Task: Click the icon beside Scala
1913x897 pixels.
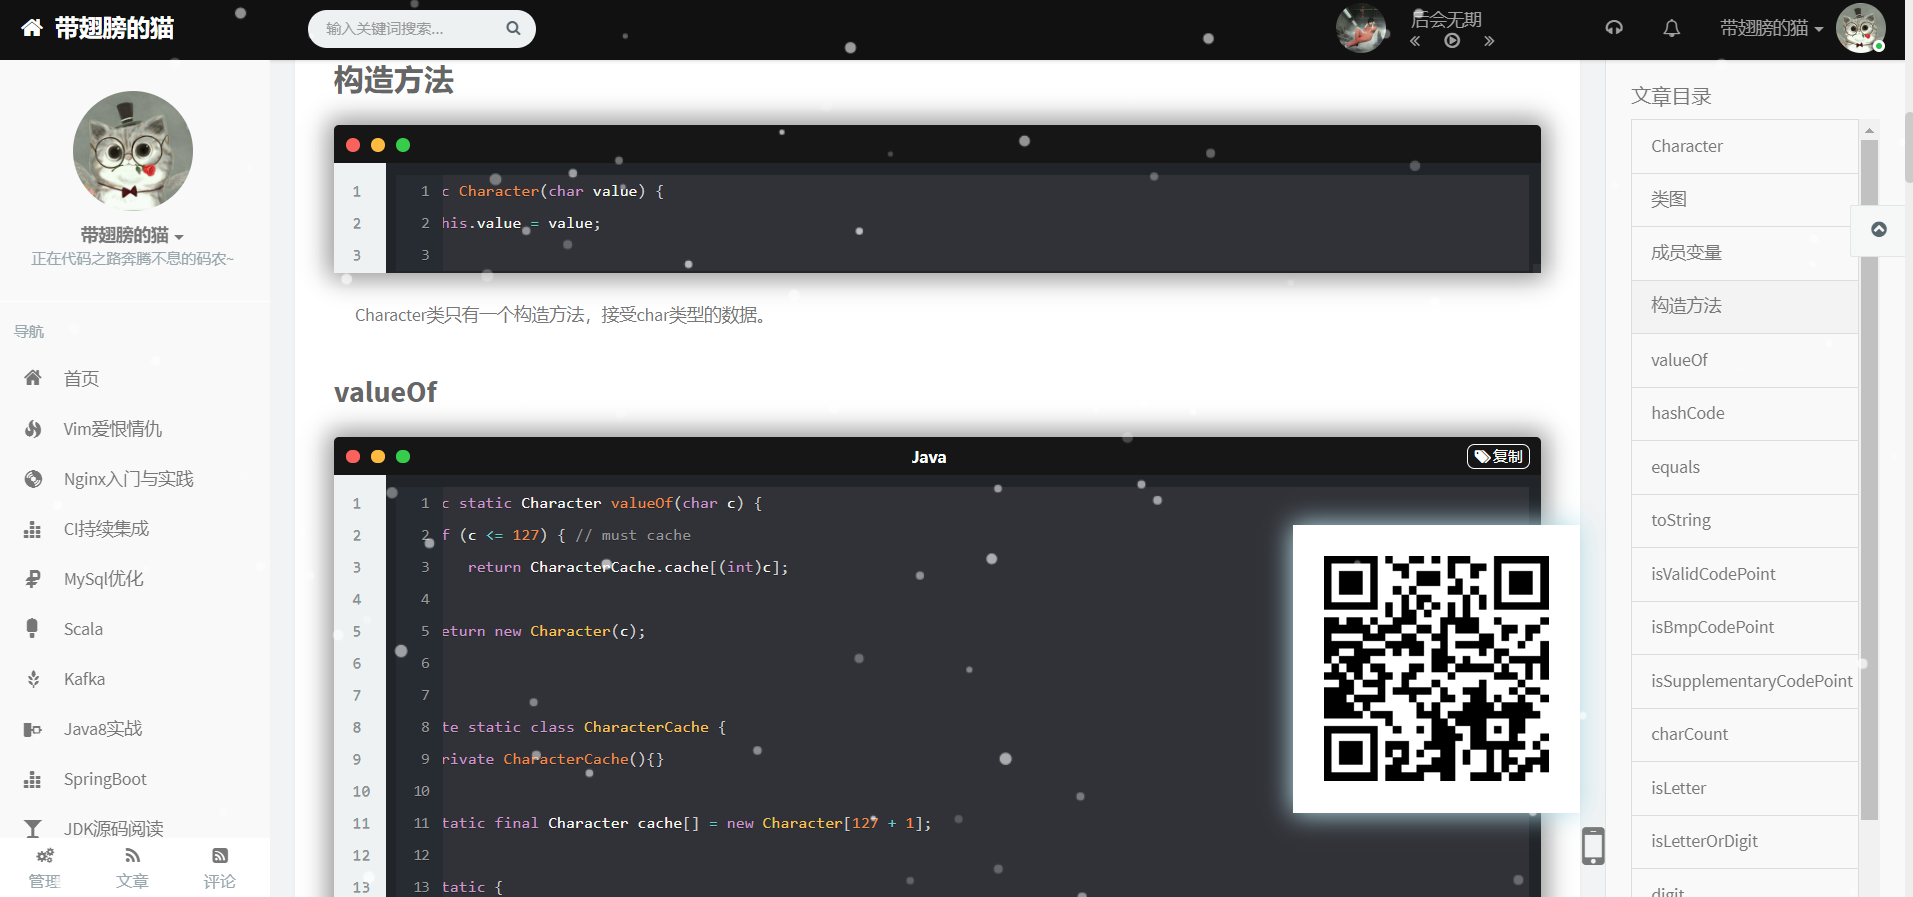Action: click(x=32, y=628)
